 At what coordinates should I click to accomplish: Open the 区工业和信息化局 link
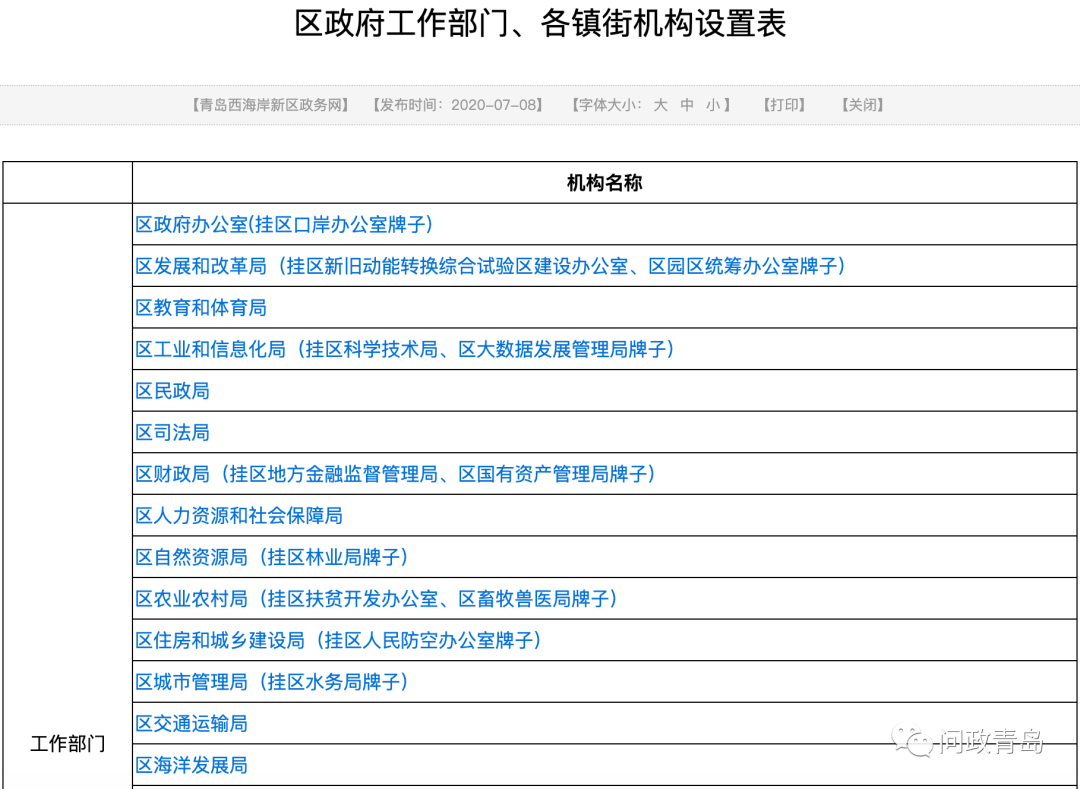coord(405,349)
